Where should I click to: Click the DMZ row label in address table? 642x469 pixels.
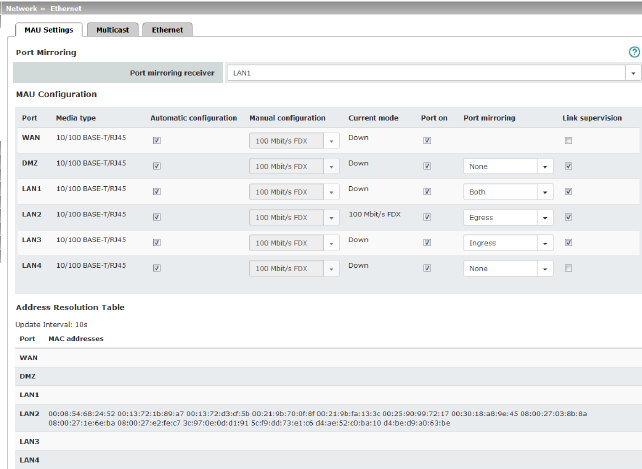(x=27, y=376)
